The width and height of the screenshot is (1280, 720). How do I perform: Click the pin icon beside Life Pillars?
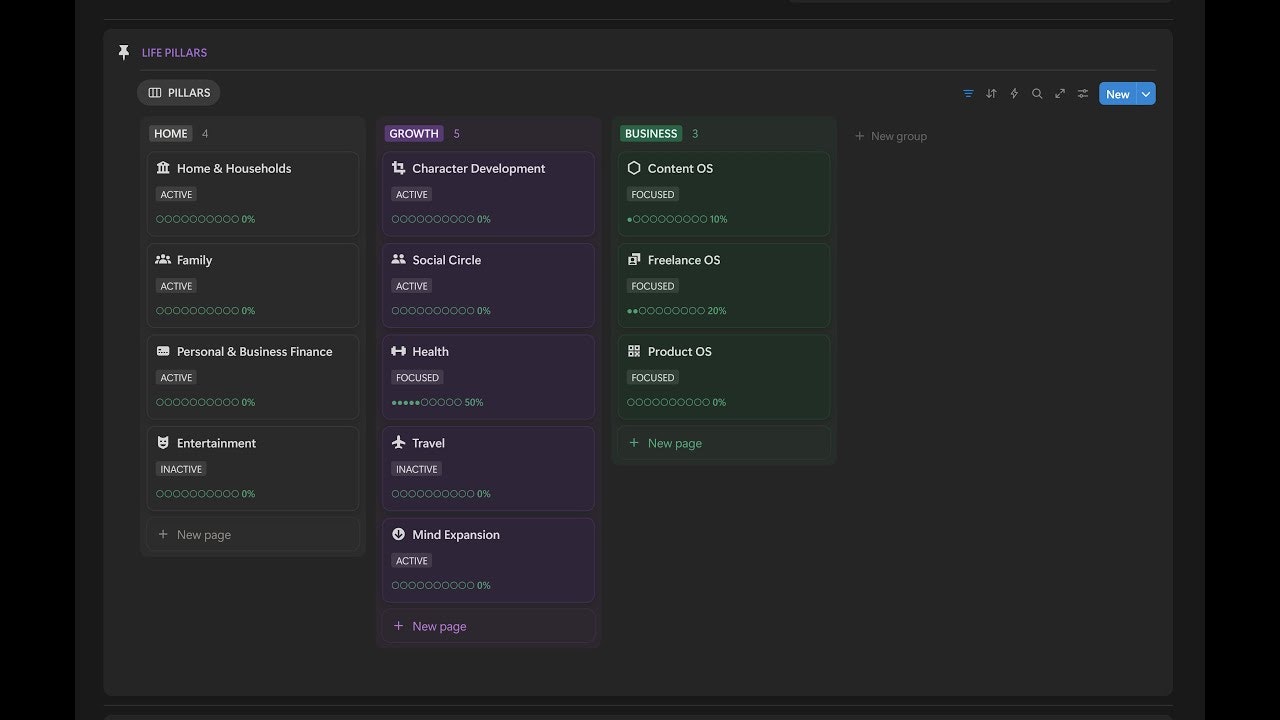pyautogui.click(x=124, y=53)
